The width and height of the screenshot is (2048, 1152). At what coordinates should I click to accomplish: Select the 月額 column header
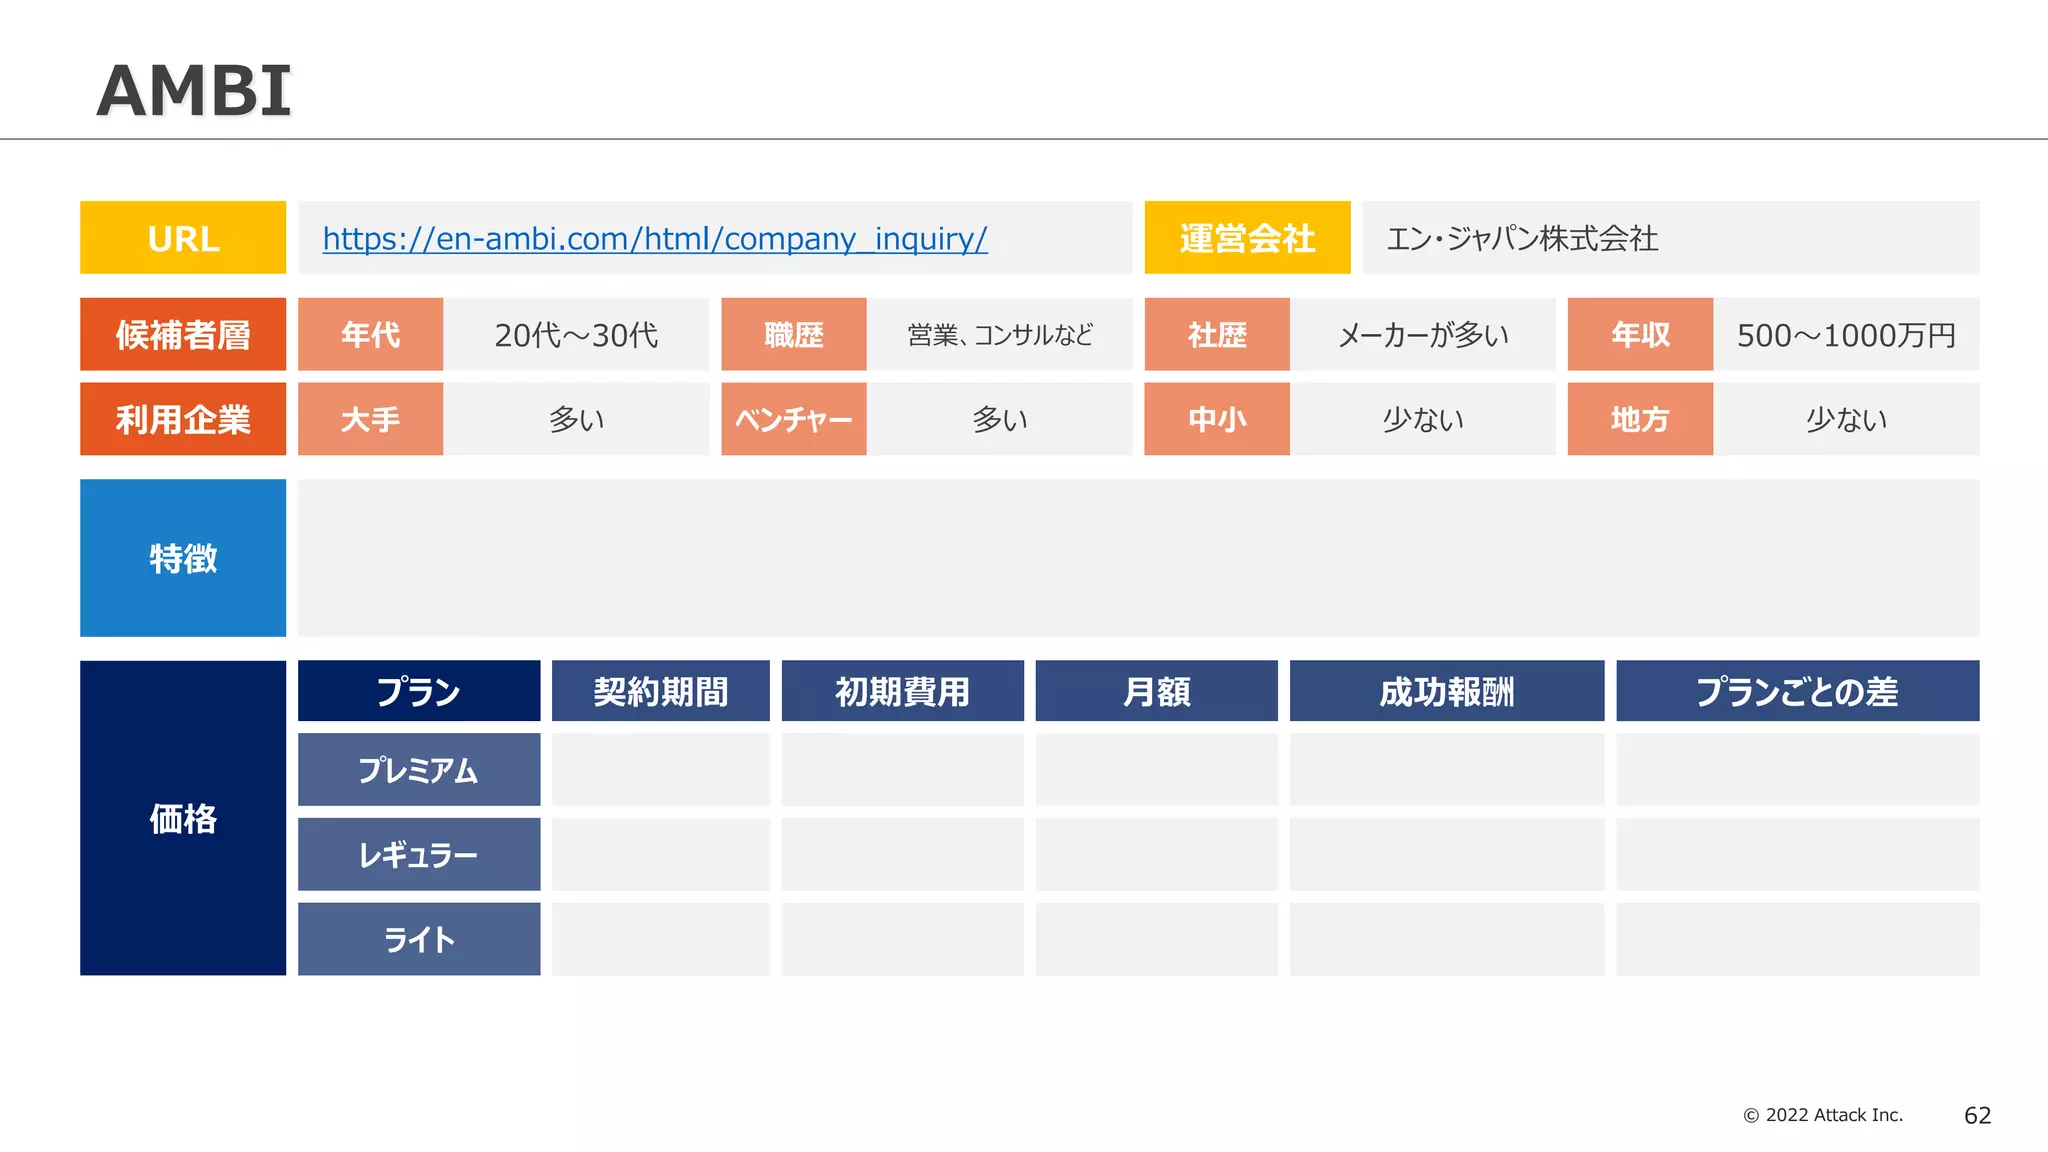pos(1157,691)
